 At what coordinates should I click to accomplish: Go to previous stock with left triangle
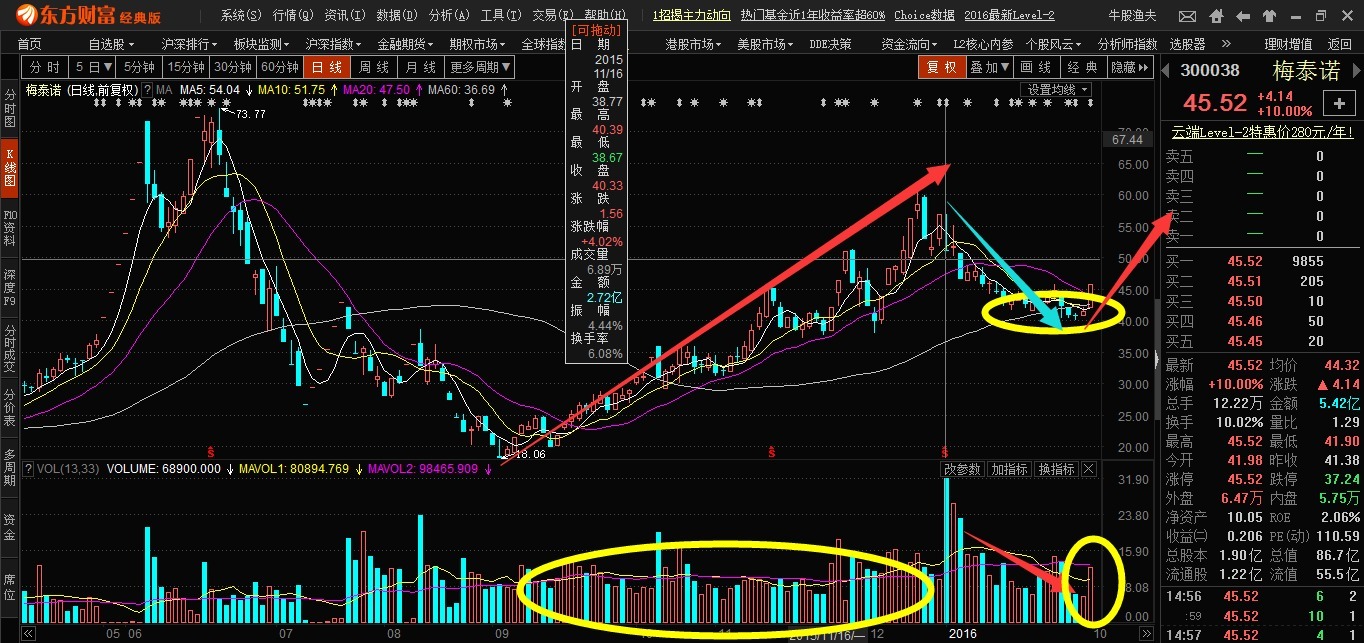(1165, 70)
